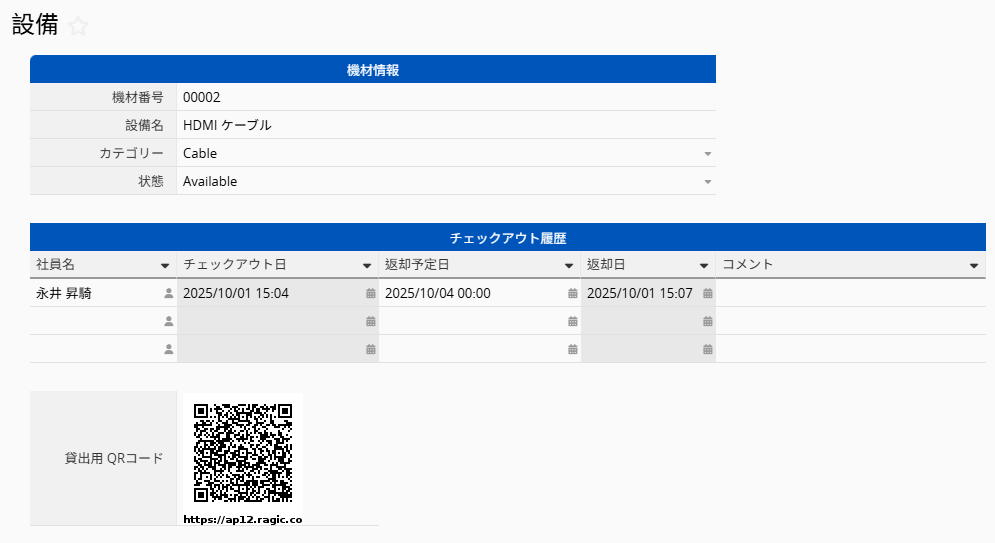Open 返却予定日 column header arrow
Viewport: 995px width, 543px height.
point(569,266)
